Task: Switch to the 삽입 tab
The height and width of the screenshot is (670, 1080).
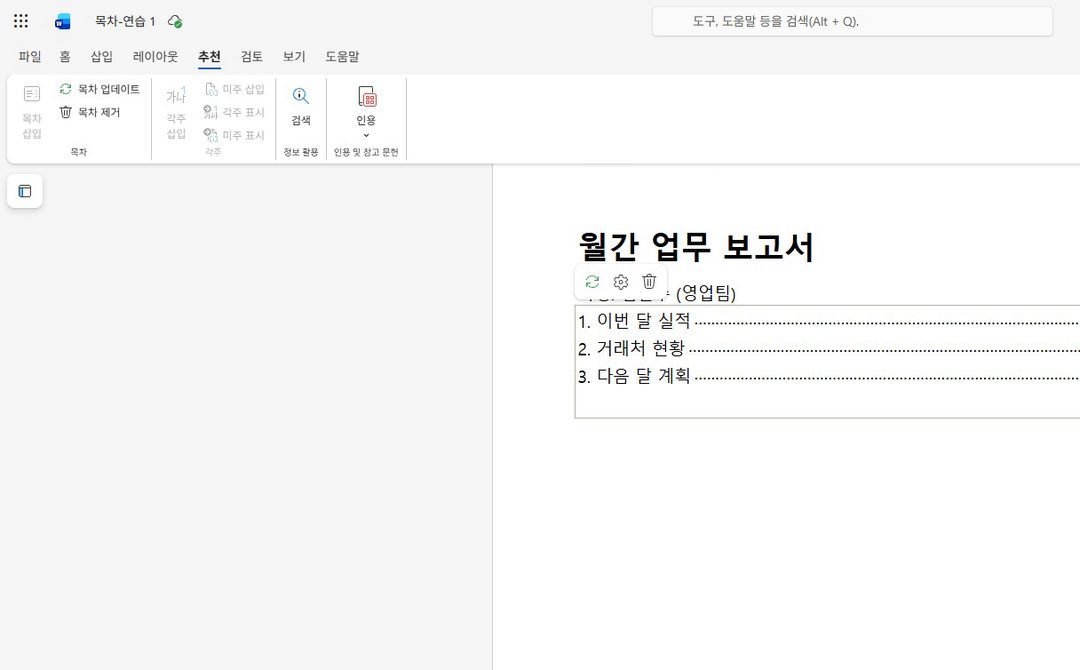Action: pyautogui.click(x=101, y=56)
